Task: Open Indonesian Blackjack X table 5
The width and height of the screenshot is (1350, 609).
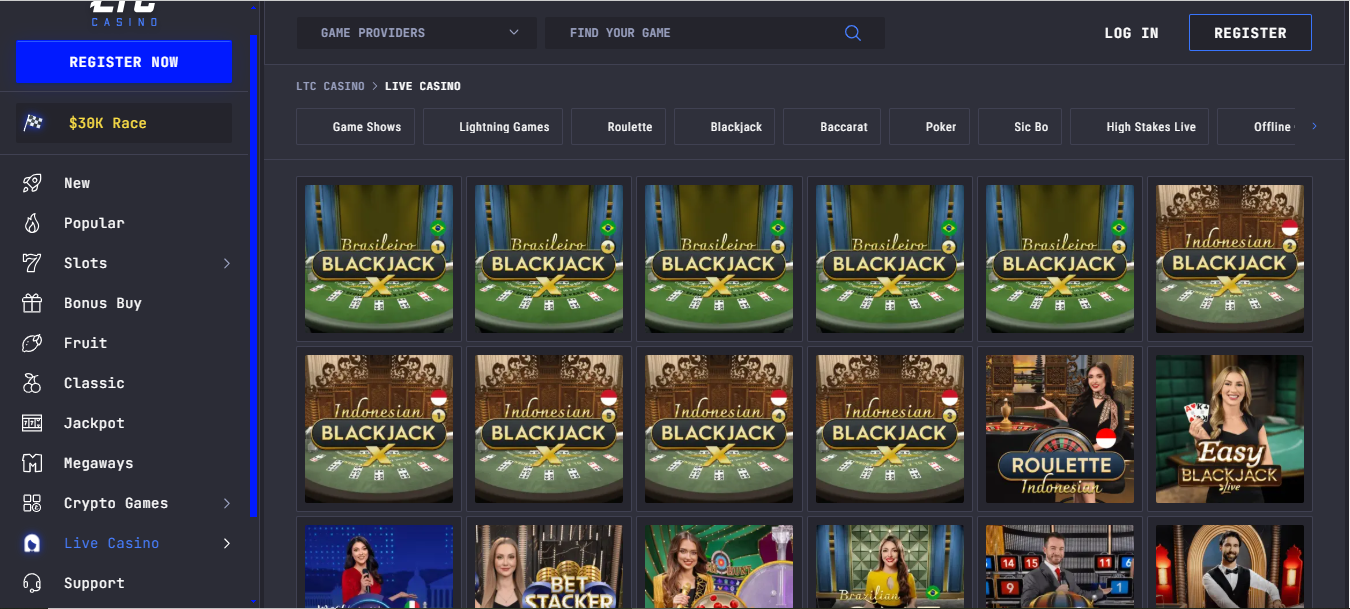Action: (549, 429)
